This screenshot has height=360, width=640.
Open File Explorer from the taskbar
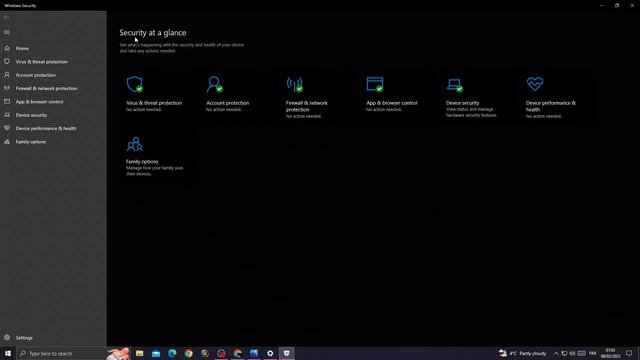(140, 353)
